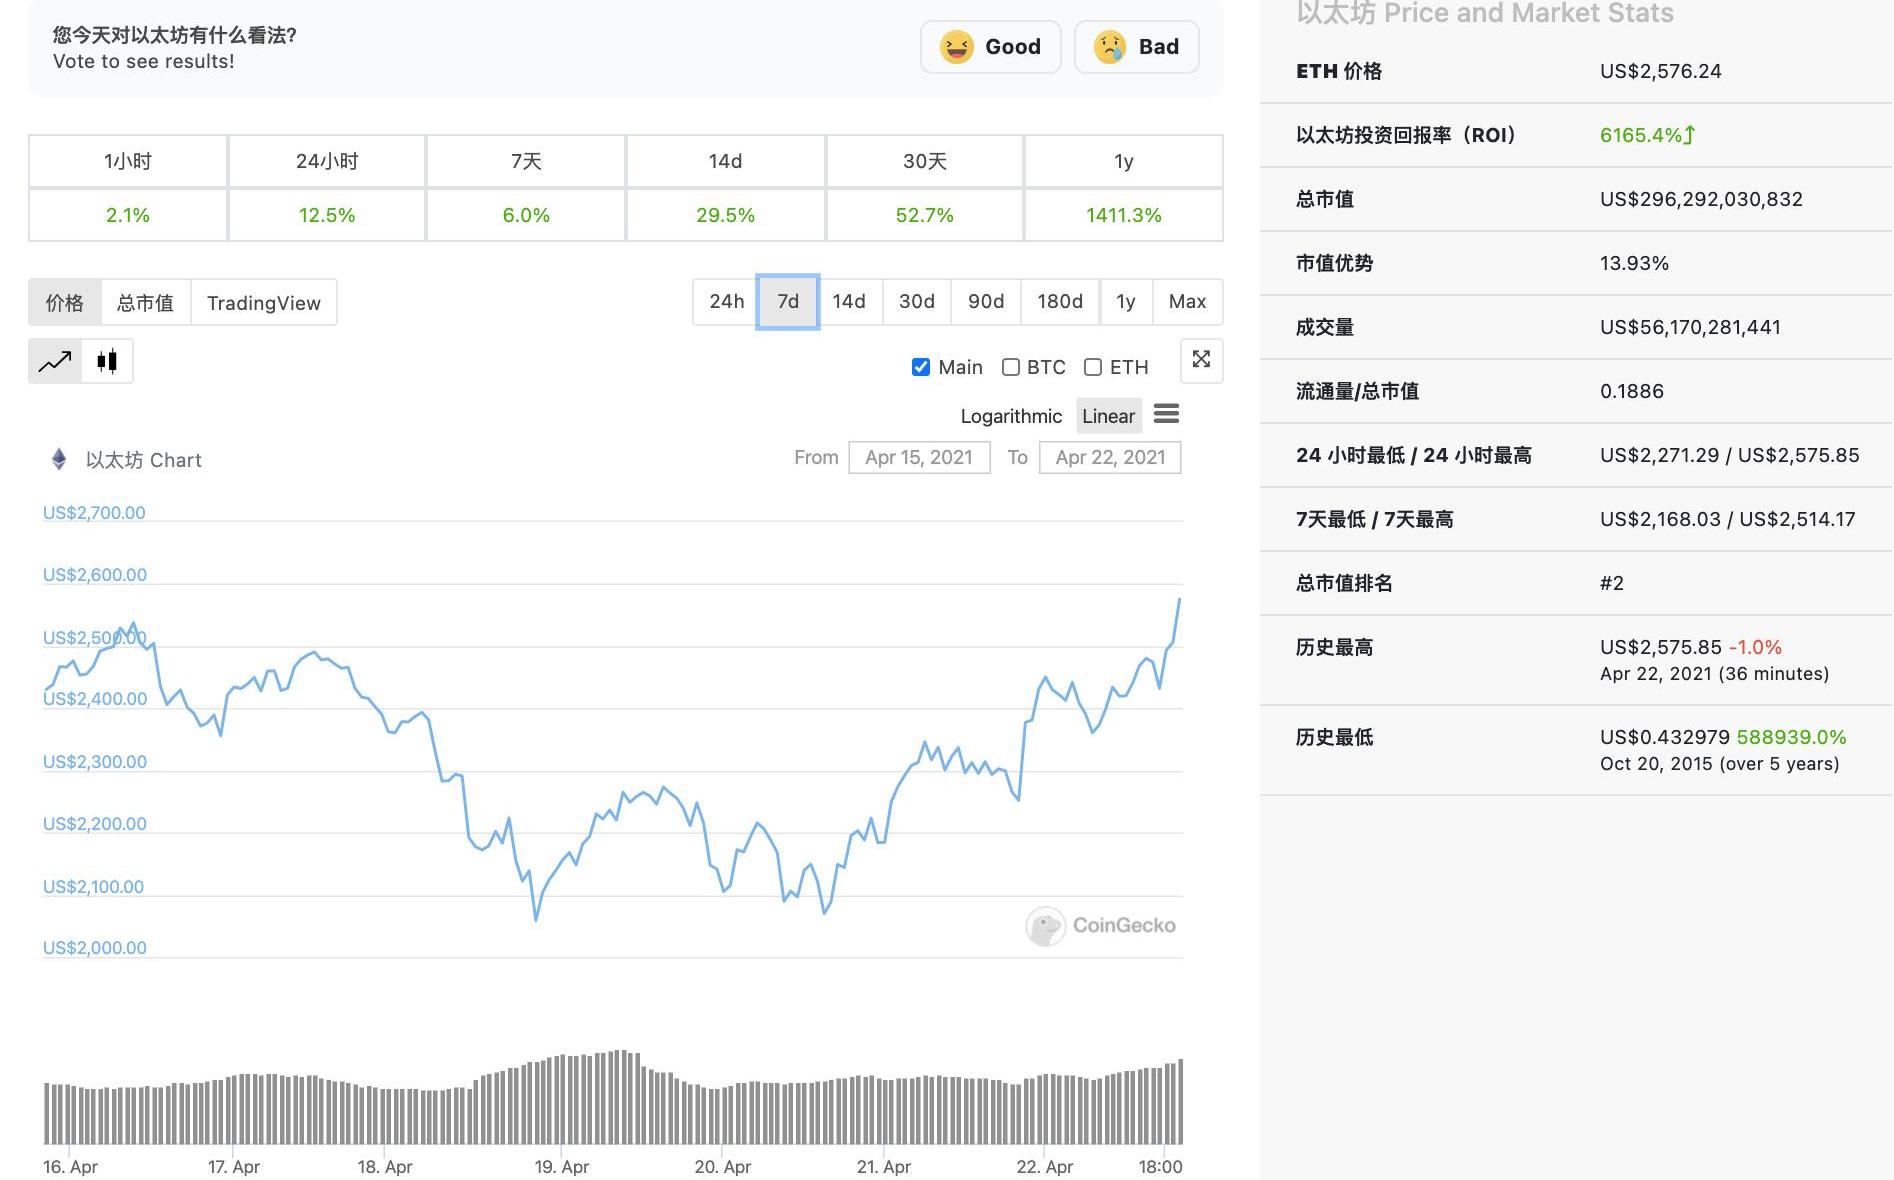Click the 1y change value 1411.3%
This screenshot has height=1180, width=1894.
coord(1124,215)
